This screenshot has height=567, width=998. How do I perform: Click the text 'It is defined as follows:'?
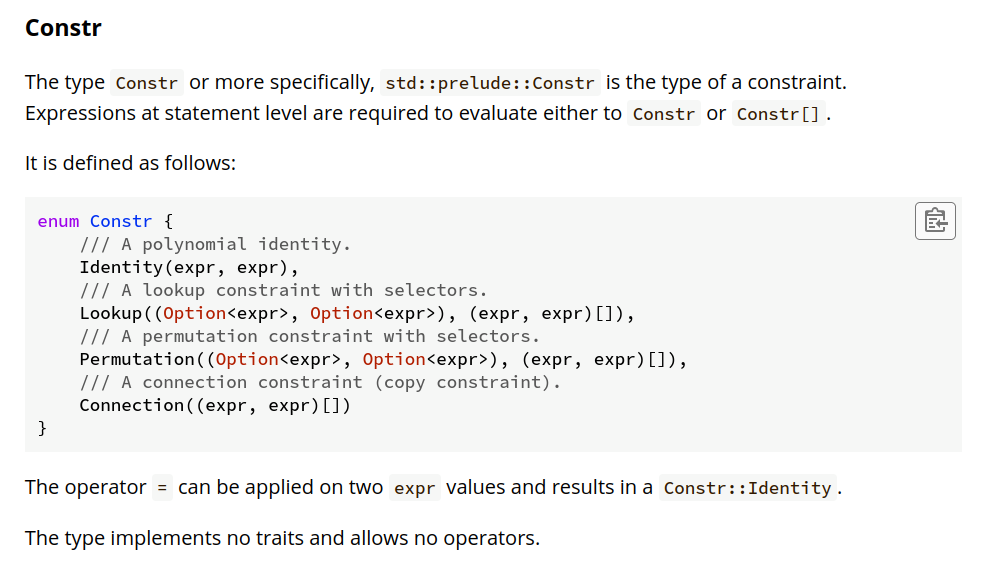pyautogui.click(x=130, y=164)
